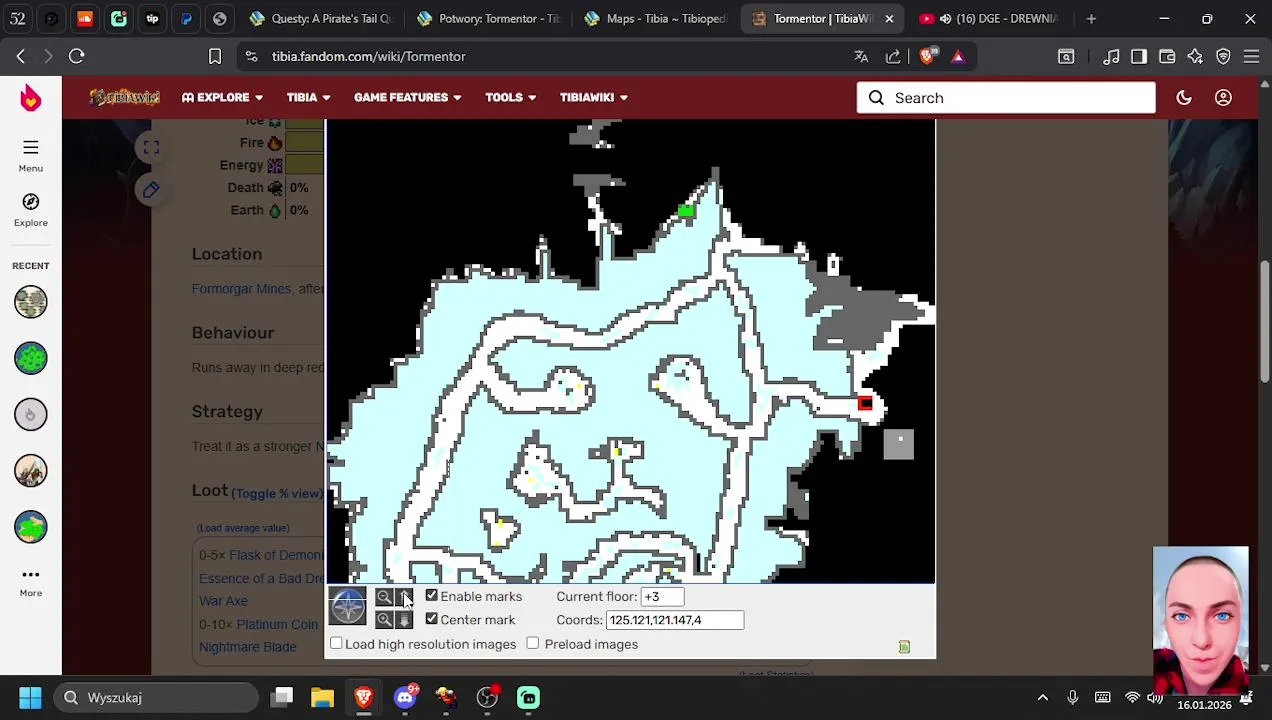The height and width of the screenshot is (720, 1272).
Task: Expand the page with the fullscreen icon
Action: tap(151, 148)
